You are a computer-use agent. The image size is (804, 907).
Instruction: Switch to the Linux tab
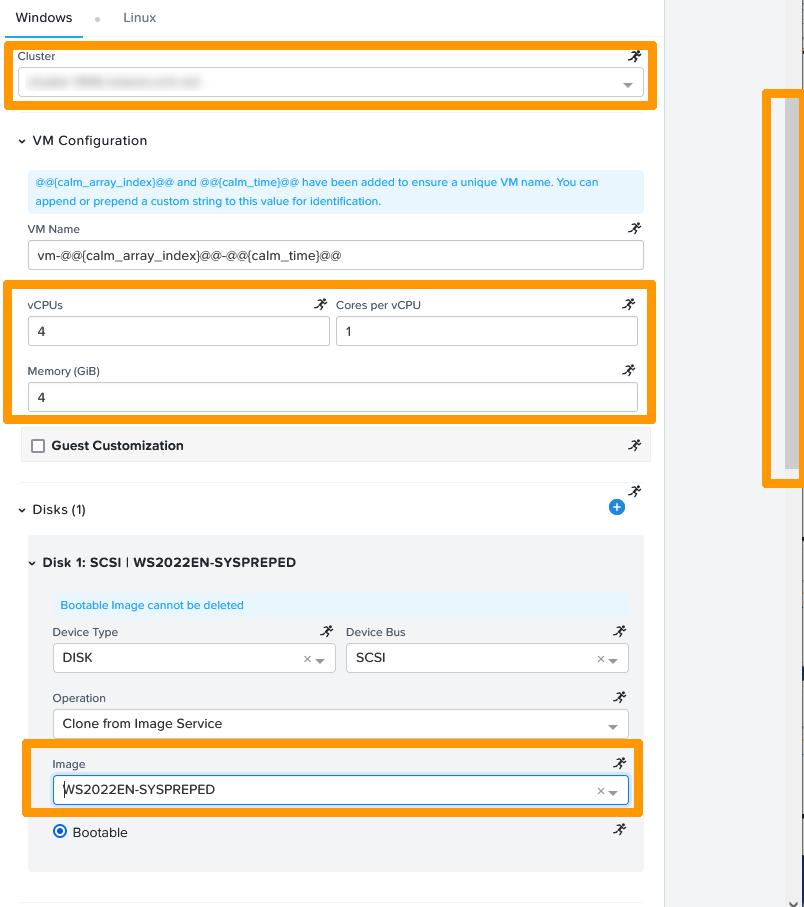(x=139, y=18)
